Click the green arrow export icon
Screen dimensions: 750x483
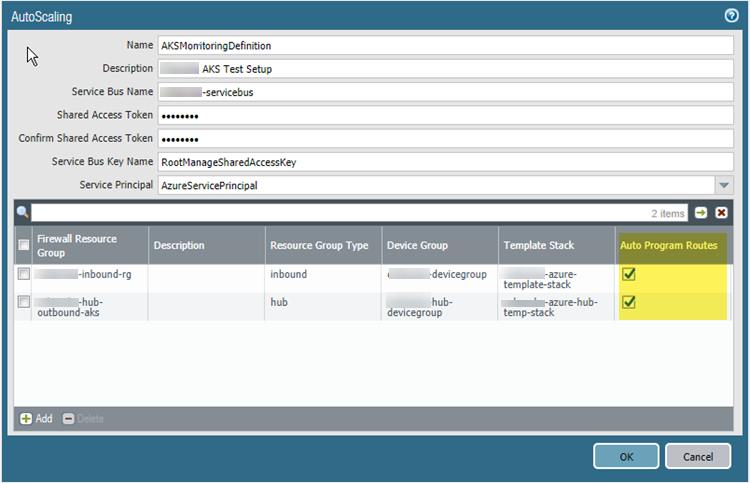(x=702, y=213)
